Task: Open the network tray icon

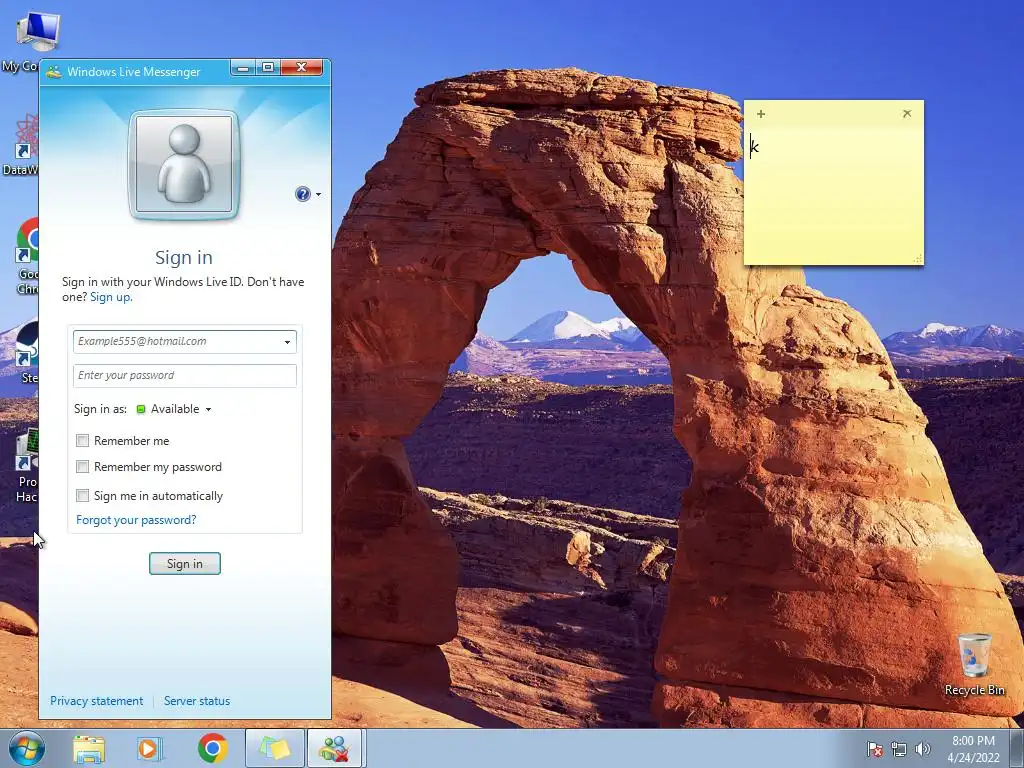Action: (899, 749)
